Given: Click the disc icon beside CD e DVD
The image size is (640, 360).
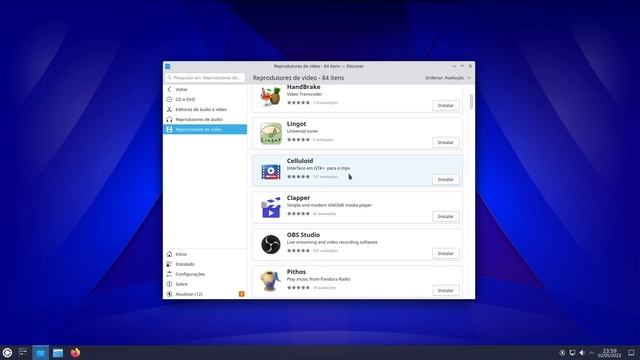Looking at the screenshot, I should 169,99.
